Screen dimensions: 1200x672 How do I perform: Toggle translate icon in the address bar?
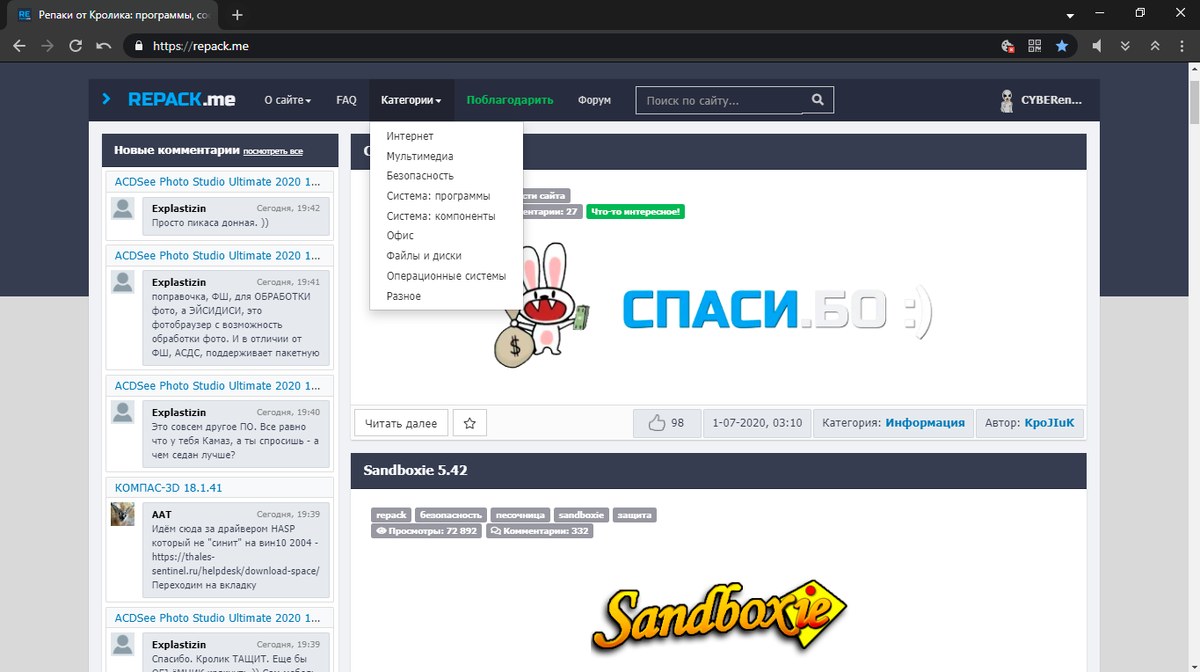[x=1006, y=45]
